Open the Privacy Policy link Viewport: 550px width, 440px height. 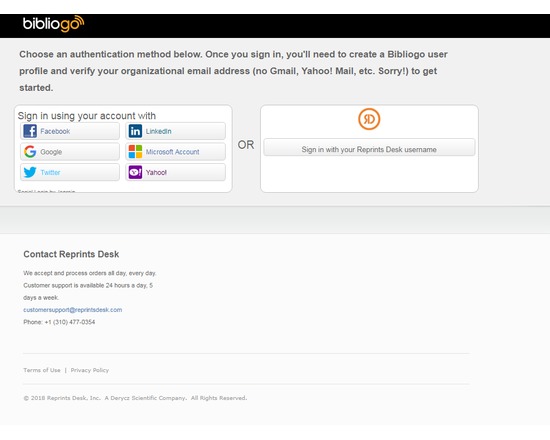pos(90,370)
